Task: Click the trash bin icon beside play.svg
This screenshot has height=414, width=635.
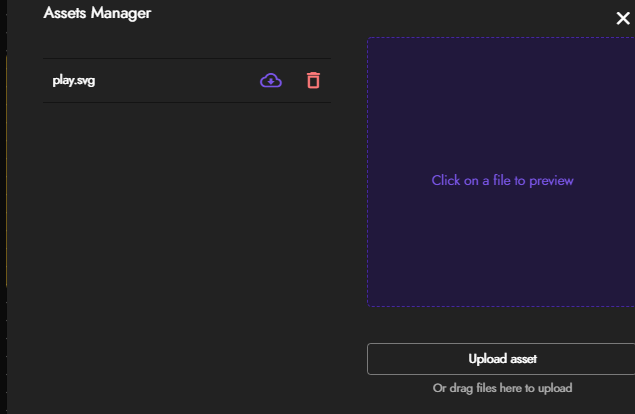Action: coord(313,81)
